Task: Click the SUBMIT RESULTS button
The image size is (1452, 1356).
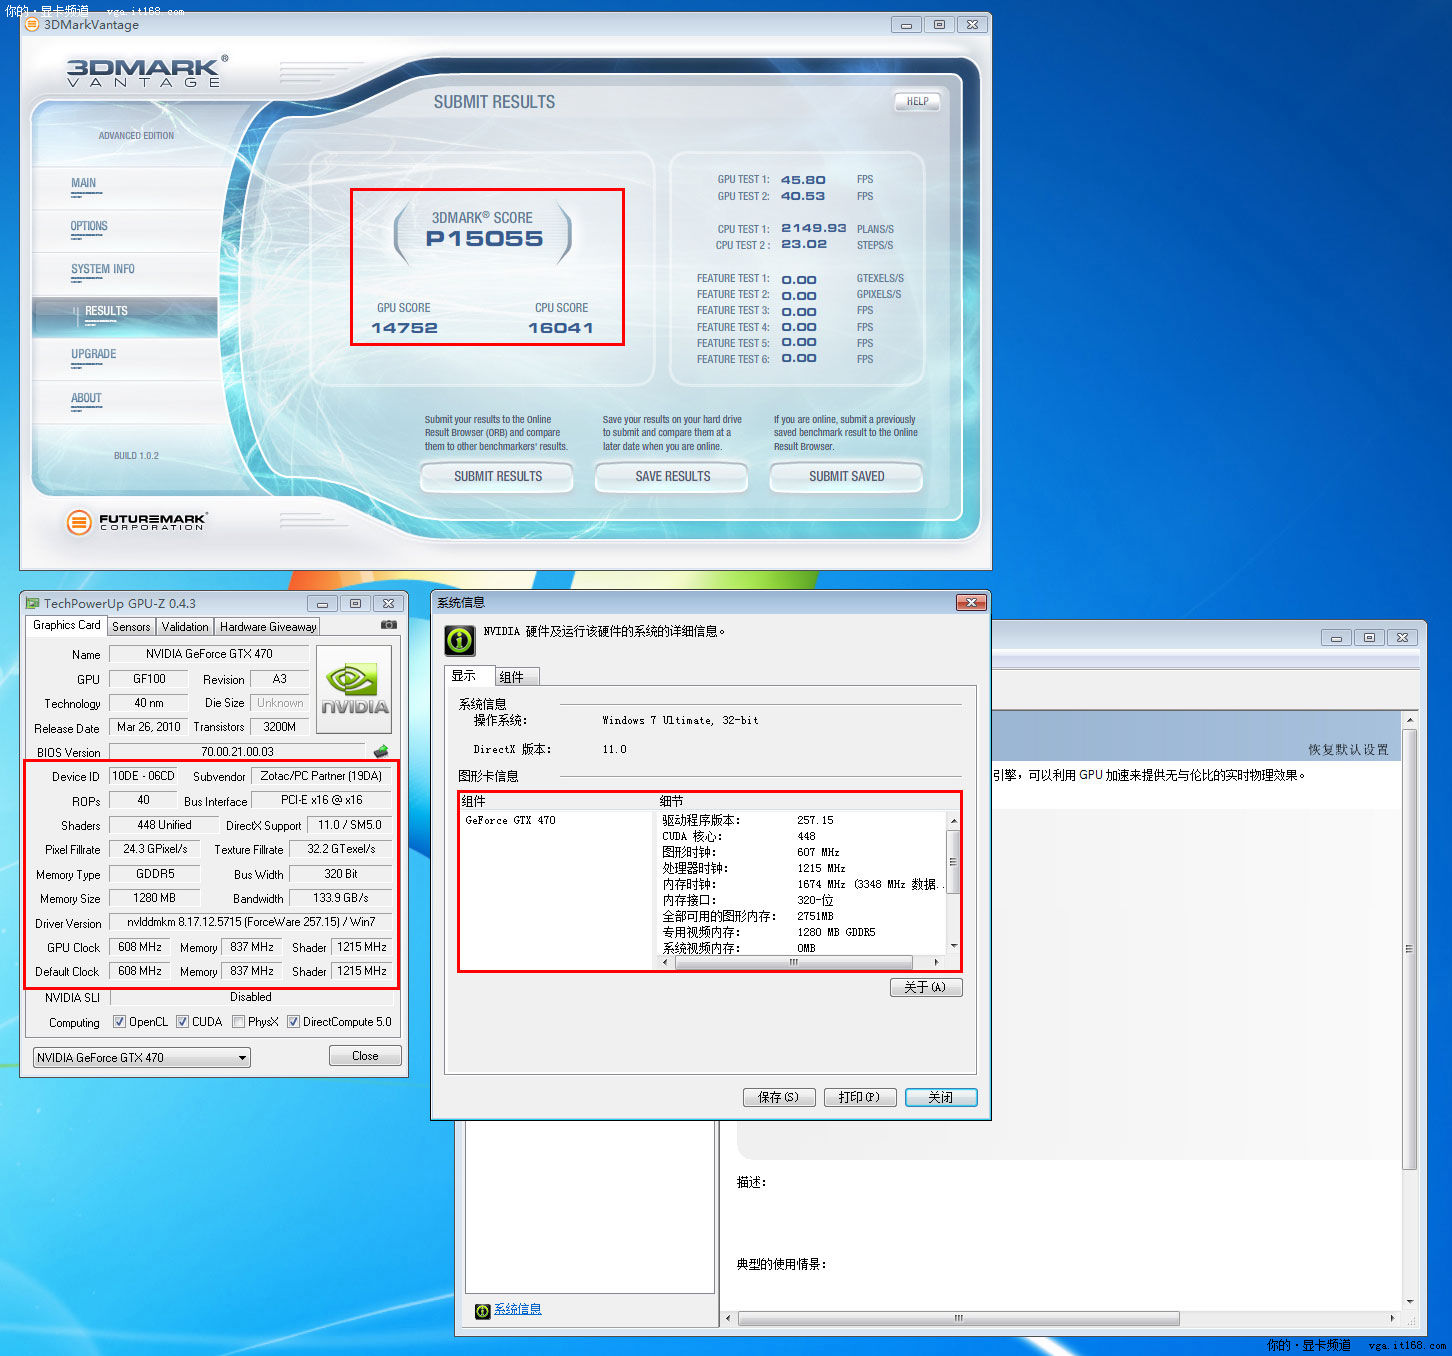Action: (x=497, y=477)
